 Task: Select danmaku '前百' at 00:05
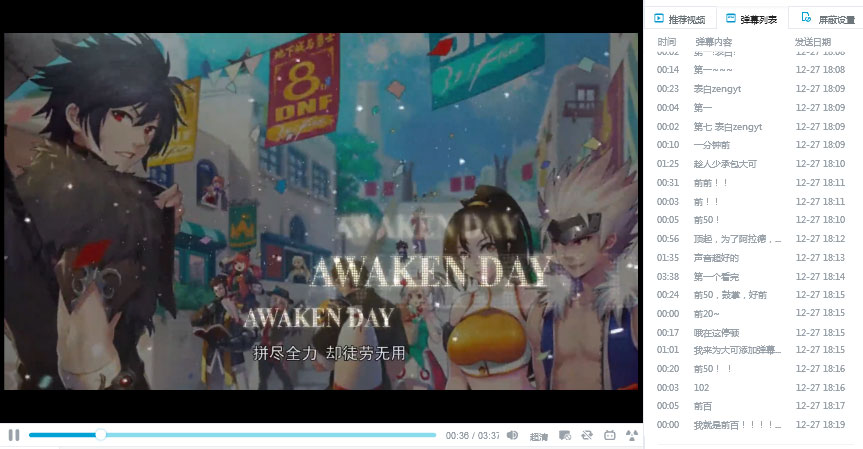(x=752, y=406)
